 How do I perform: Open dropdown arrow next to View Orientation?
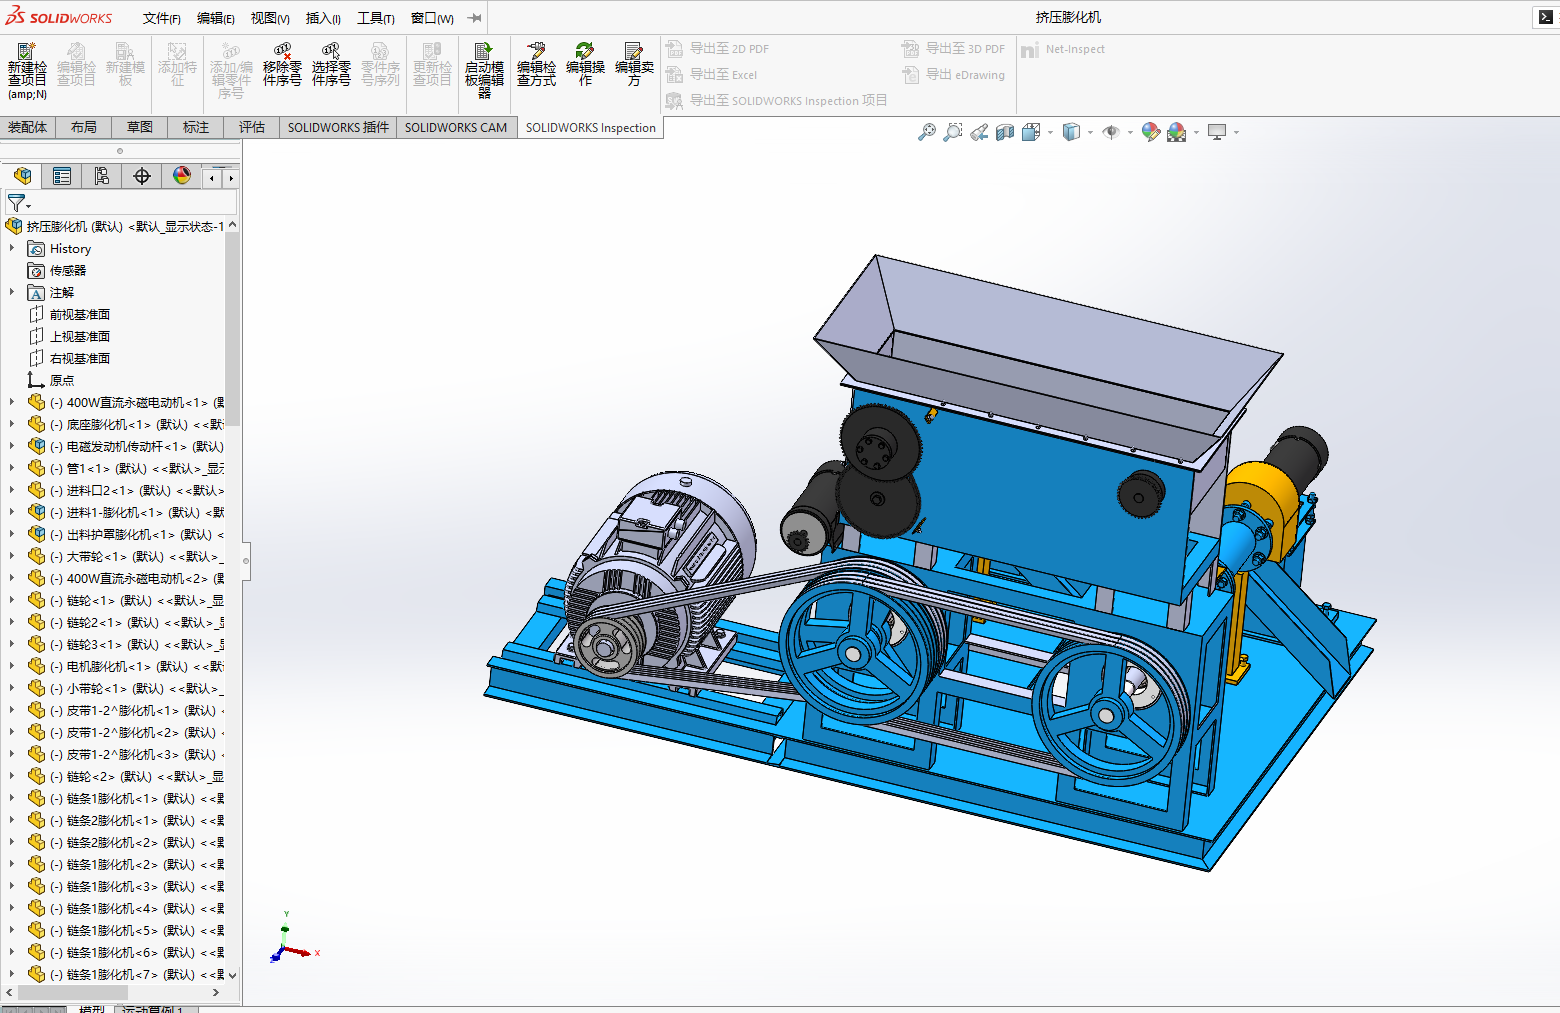(1050, 132)
